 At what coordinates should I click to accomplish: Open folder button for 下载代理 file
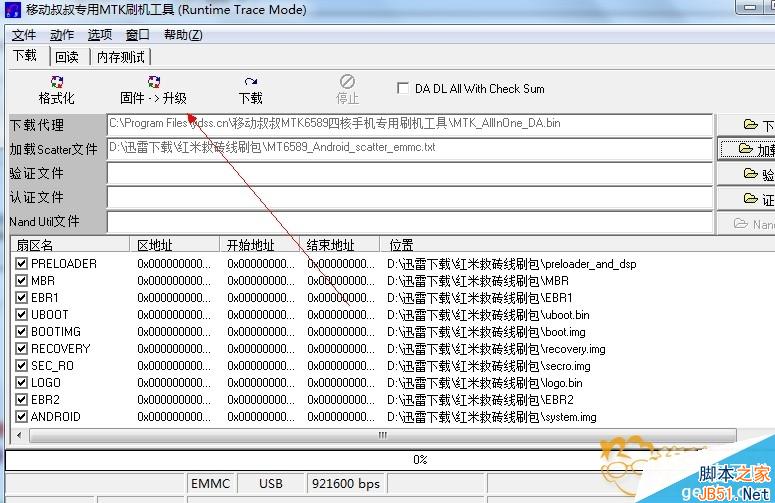(x=746, y=125)
